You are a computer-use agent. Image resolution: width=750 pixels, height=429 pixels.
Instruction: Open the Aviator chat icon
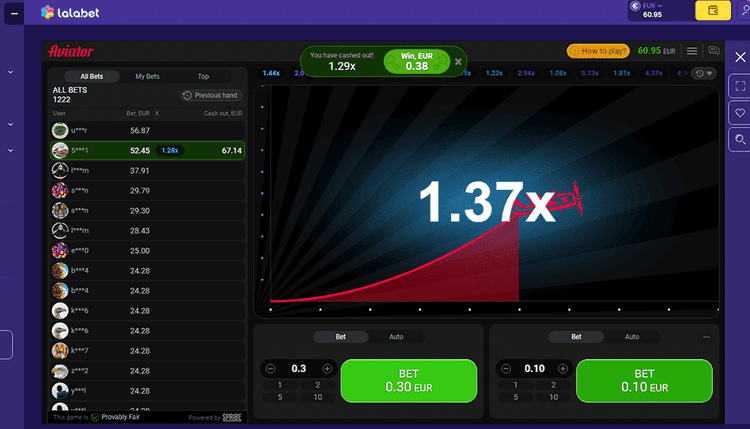(714, 51)
